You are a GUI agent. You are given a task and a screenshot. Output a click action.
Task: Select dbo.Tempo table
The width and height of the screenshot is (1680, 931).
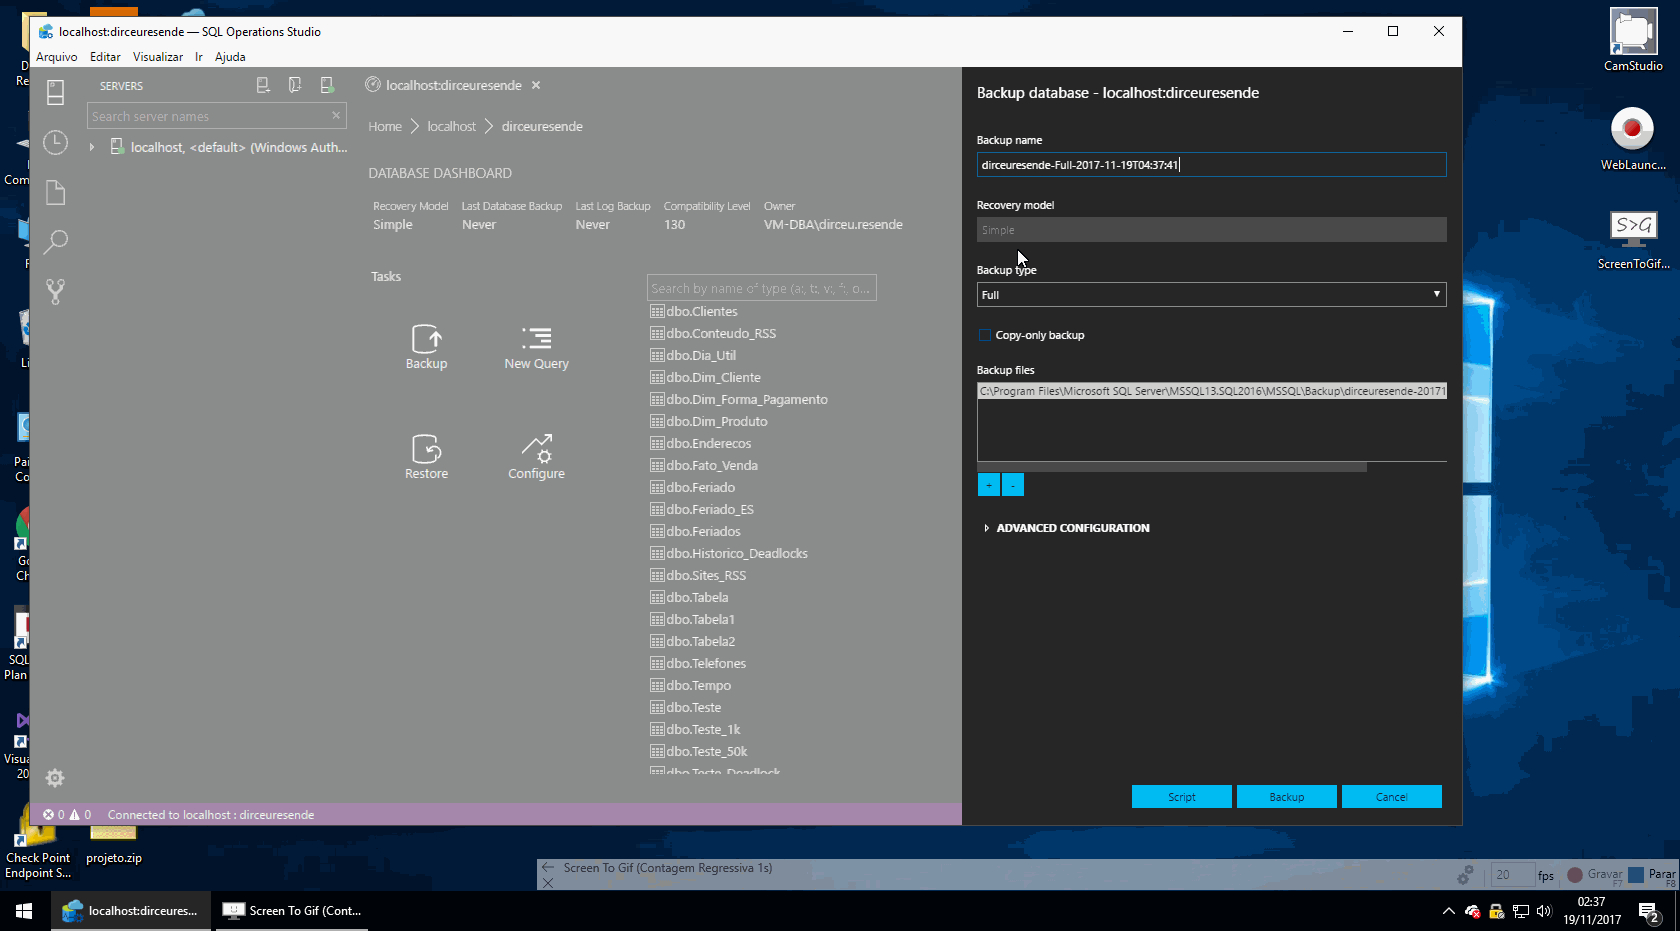point(698,686)
